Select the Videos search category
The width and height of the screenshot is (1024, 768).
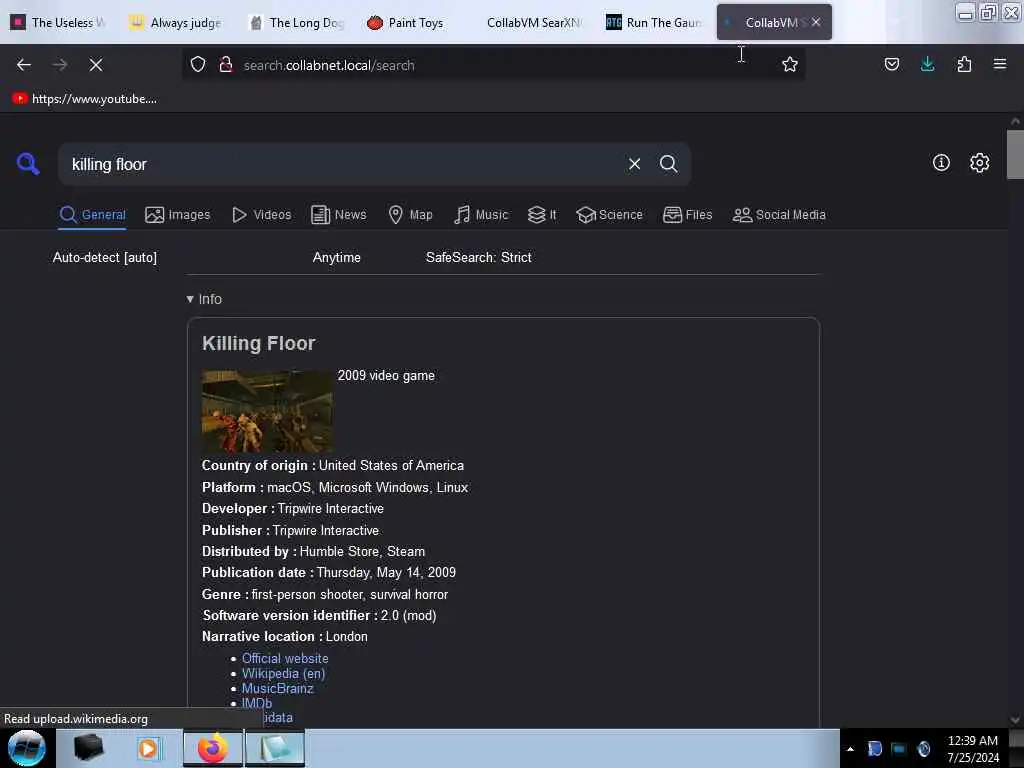[262, 215]
